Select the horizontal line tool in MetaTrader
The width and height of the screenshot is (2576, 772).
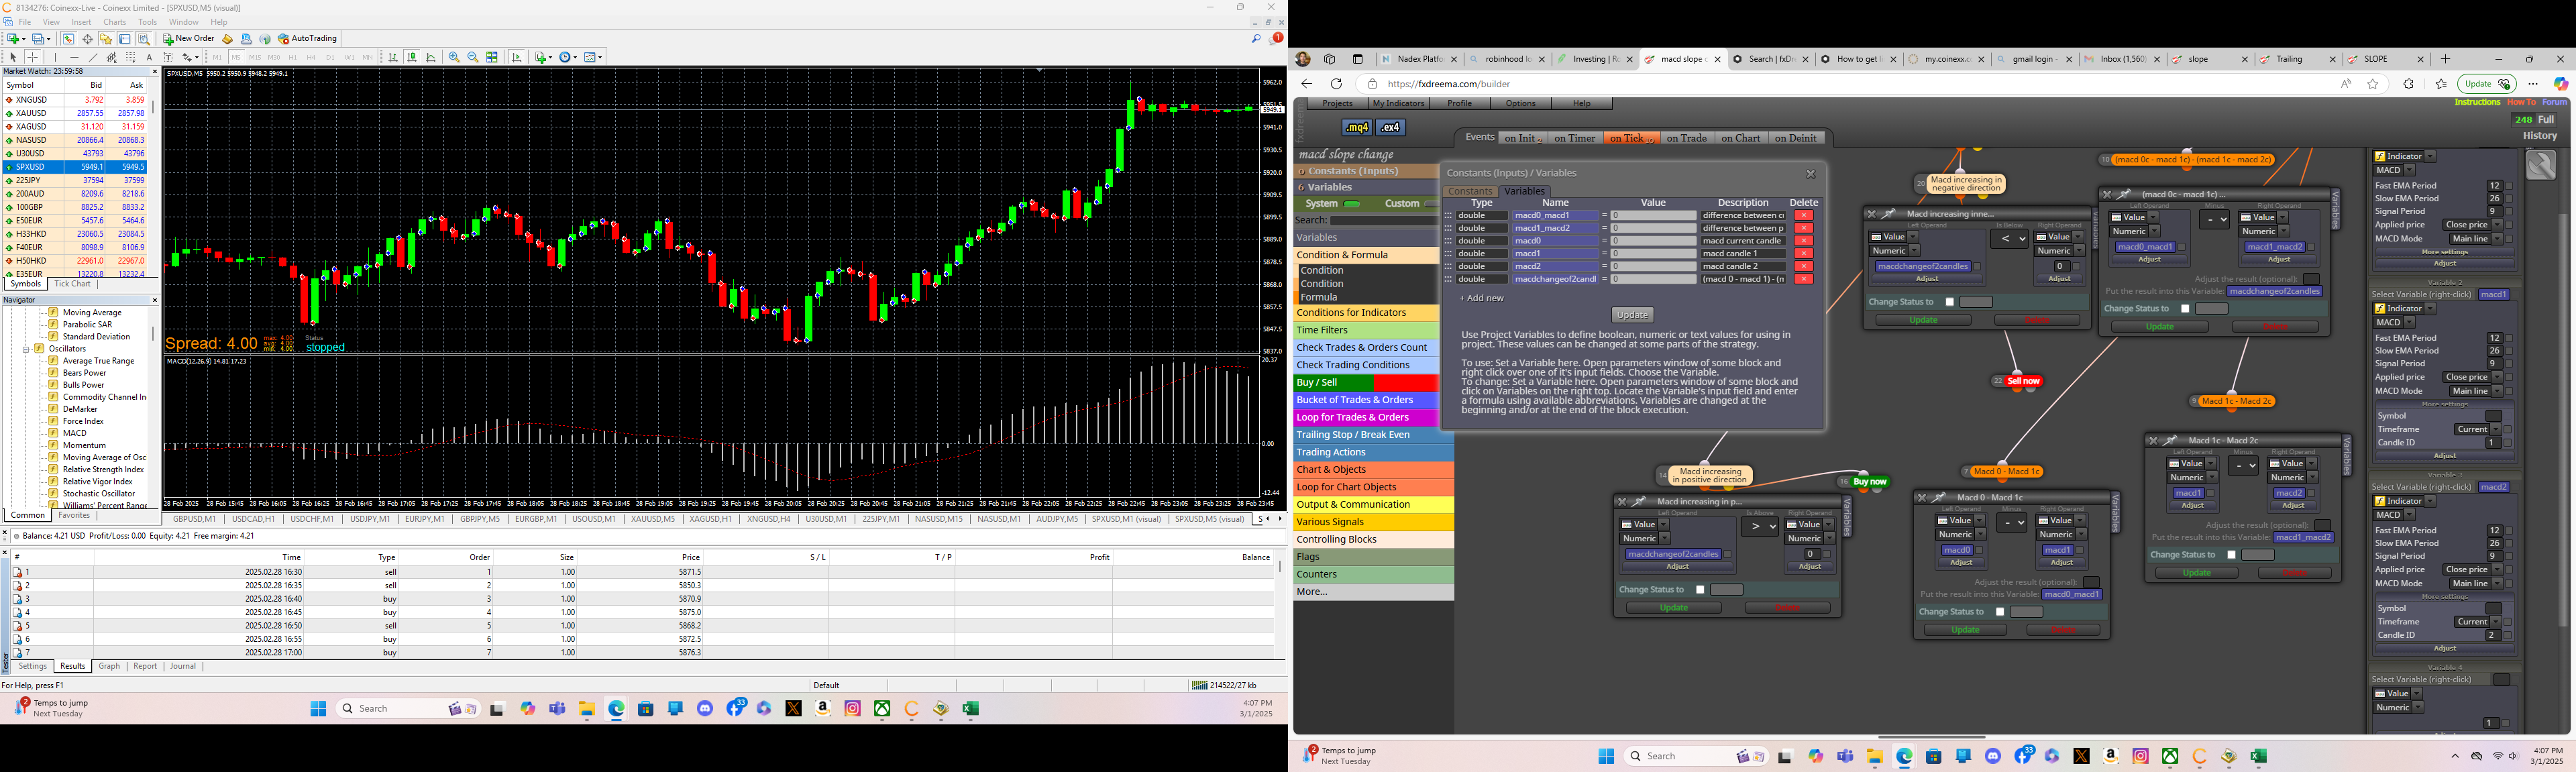[x=74, y=57]
